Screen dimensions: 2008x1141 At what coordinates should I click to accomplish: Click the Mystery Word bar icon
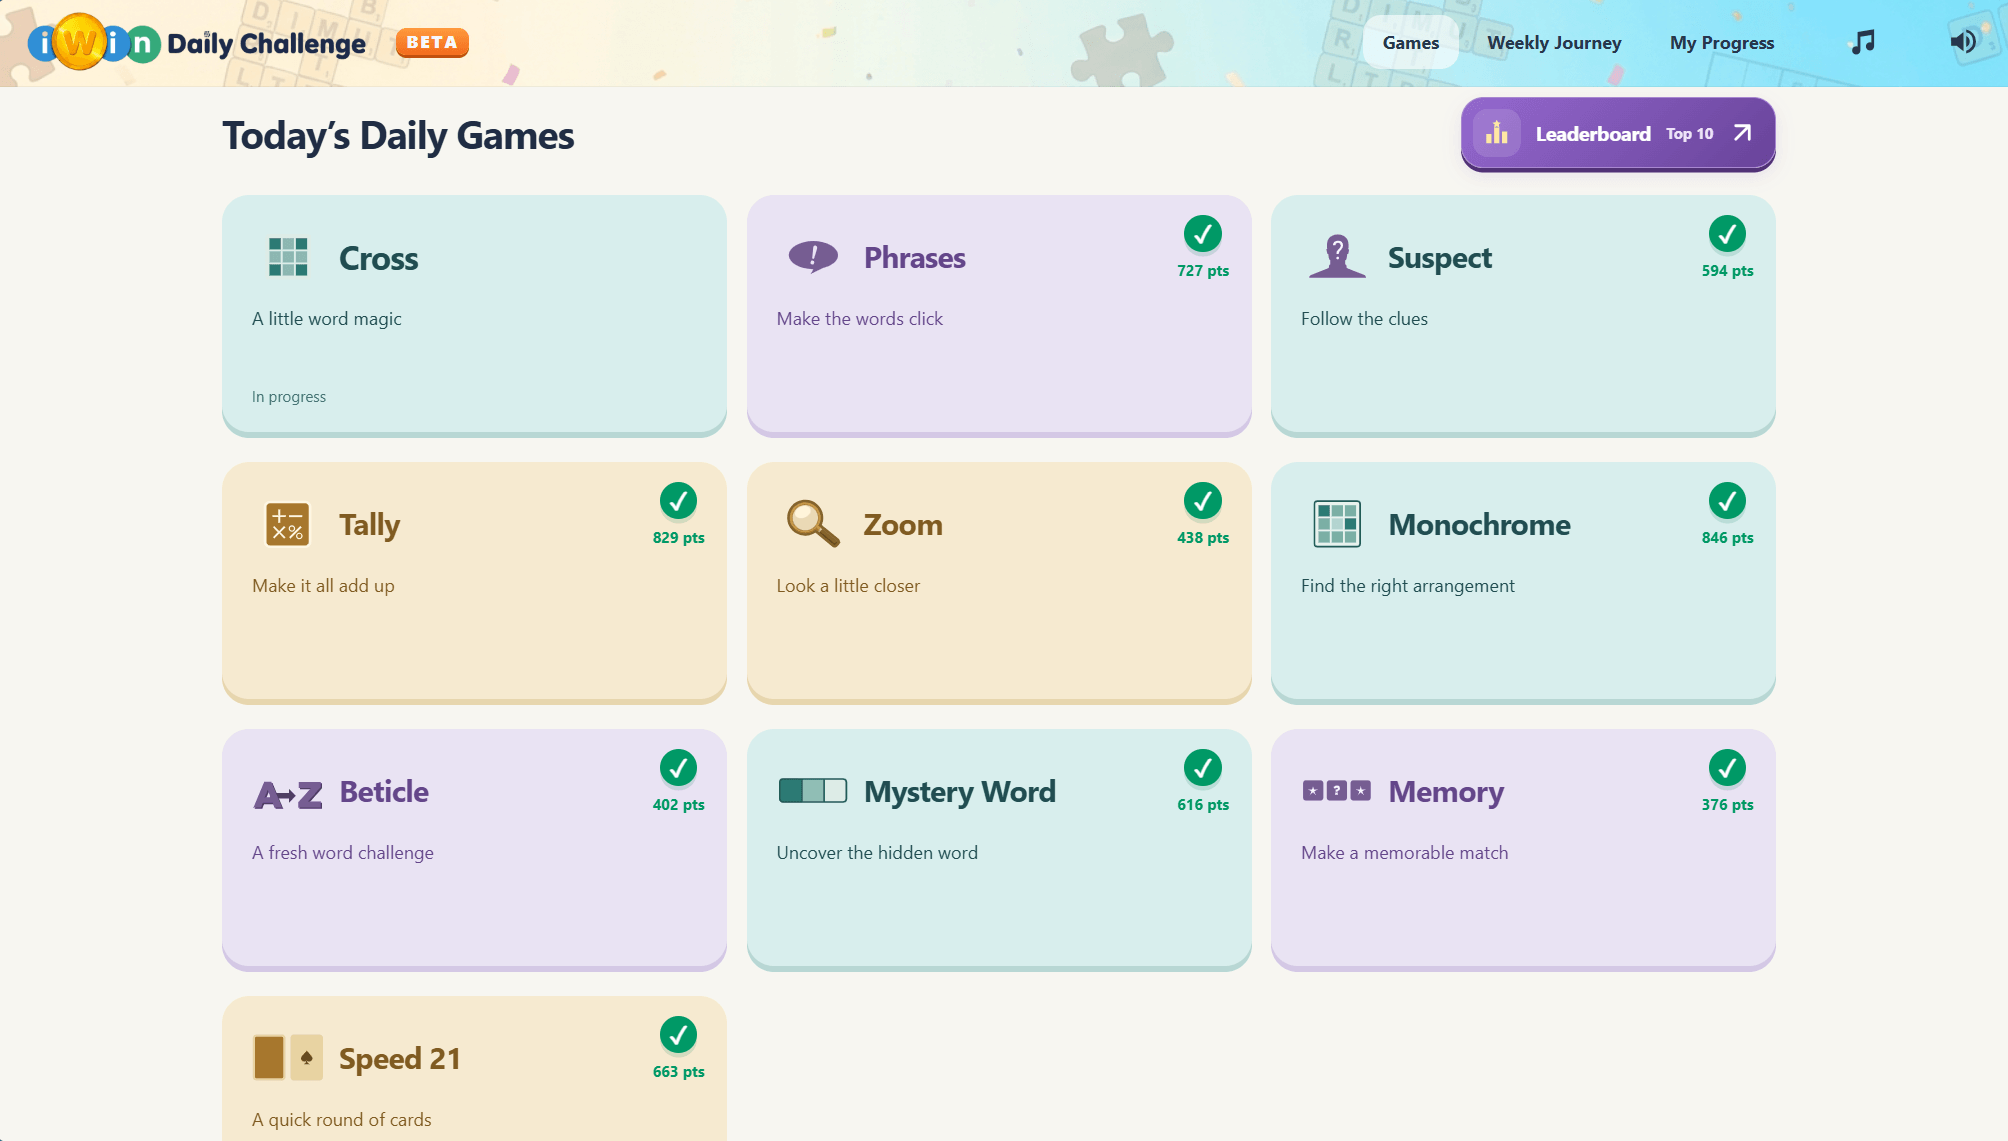(813, 791)
